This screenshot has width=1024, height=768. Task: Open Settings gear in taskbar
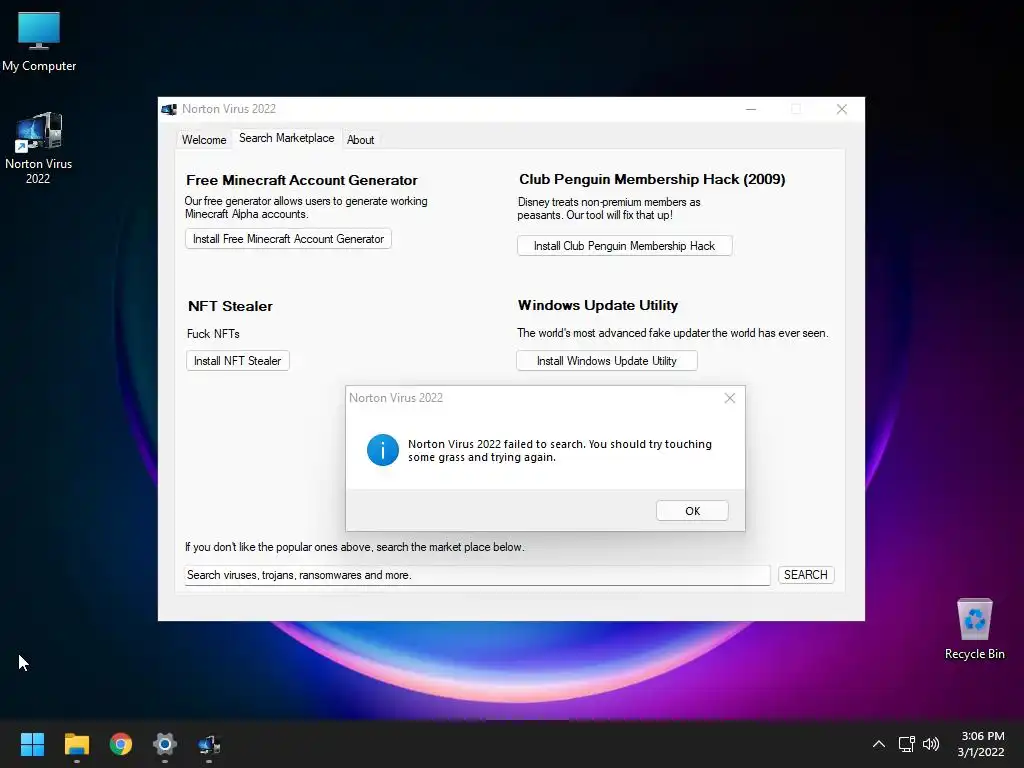click(165, 744)
